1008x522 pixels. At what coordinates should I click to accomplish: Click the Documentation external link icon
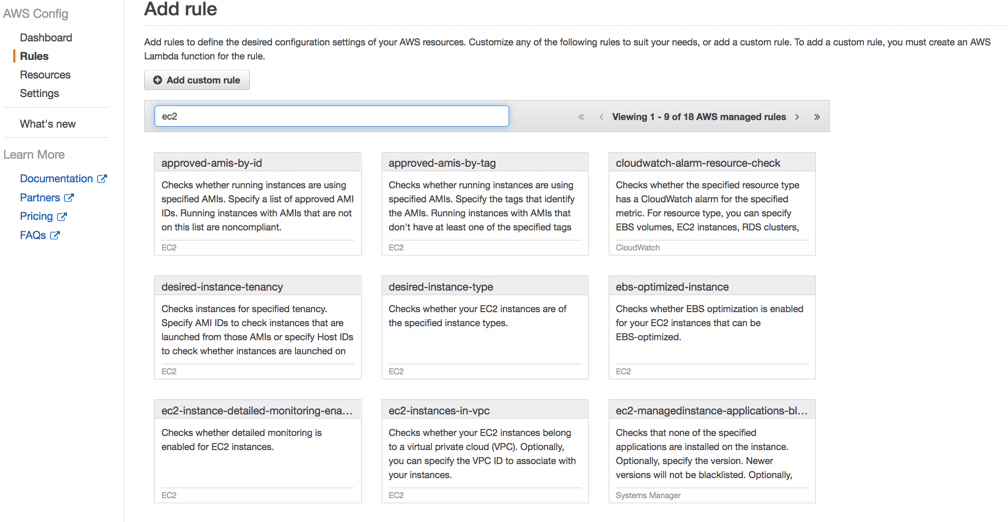[x=102, y=179]
